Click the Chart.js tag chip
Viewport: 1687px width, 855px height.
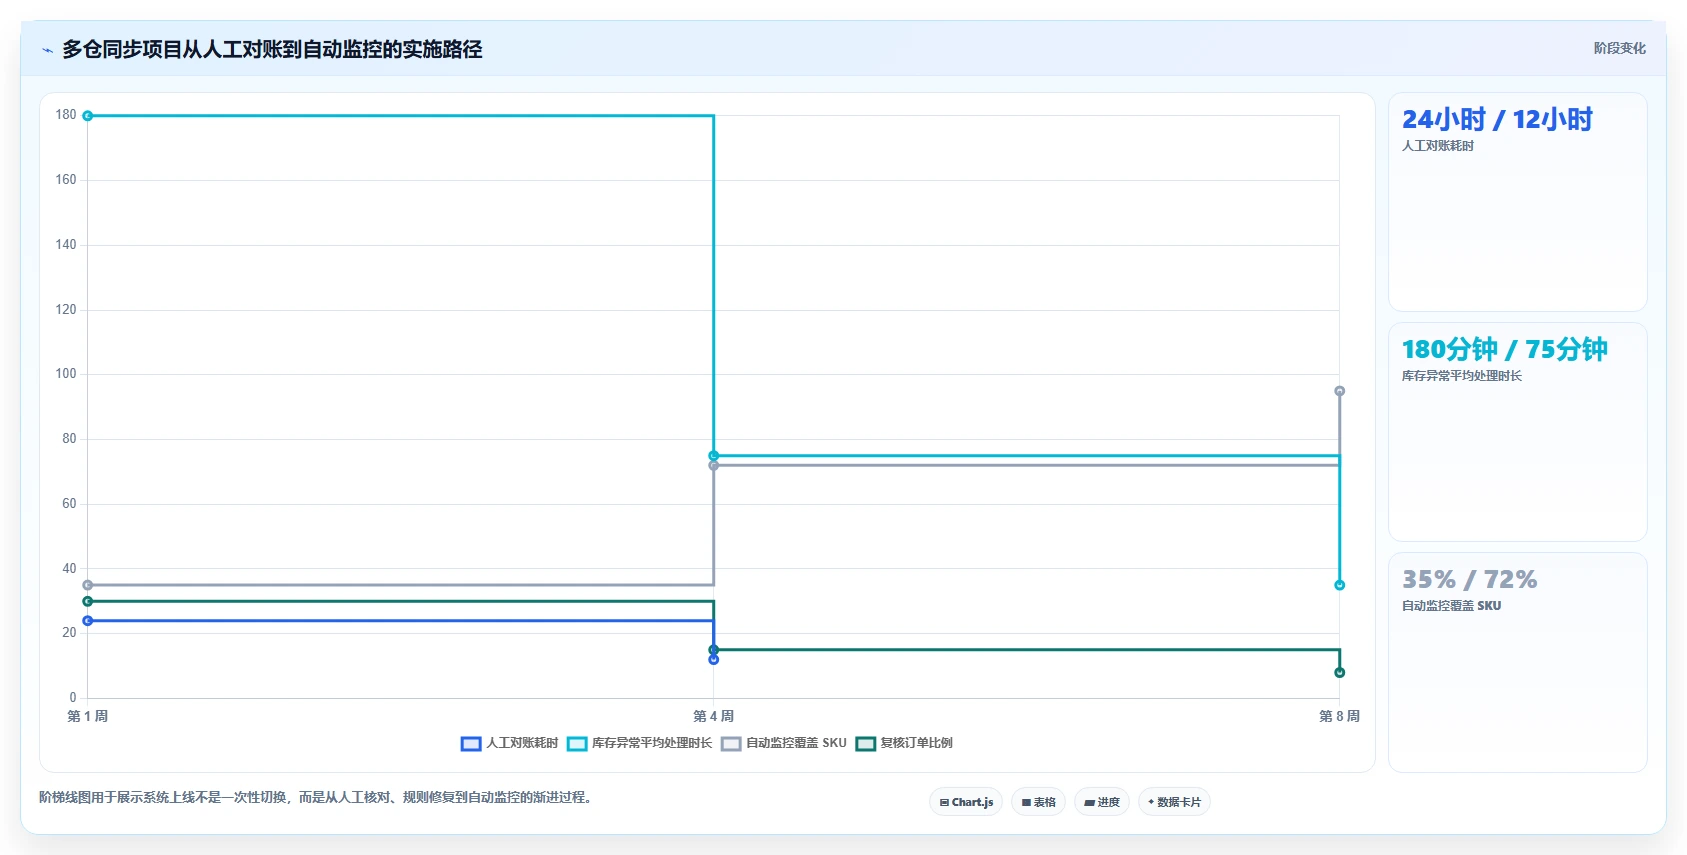(966, 802)
